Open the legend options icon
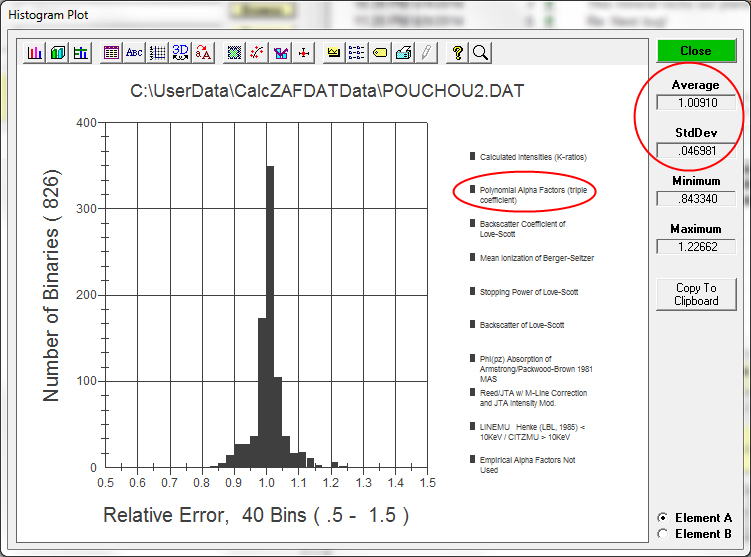 tap(356, 53)
